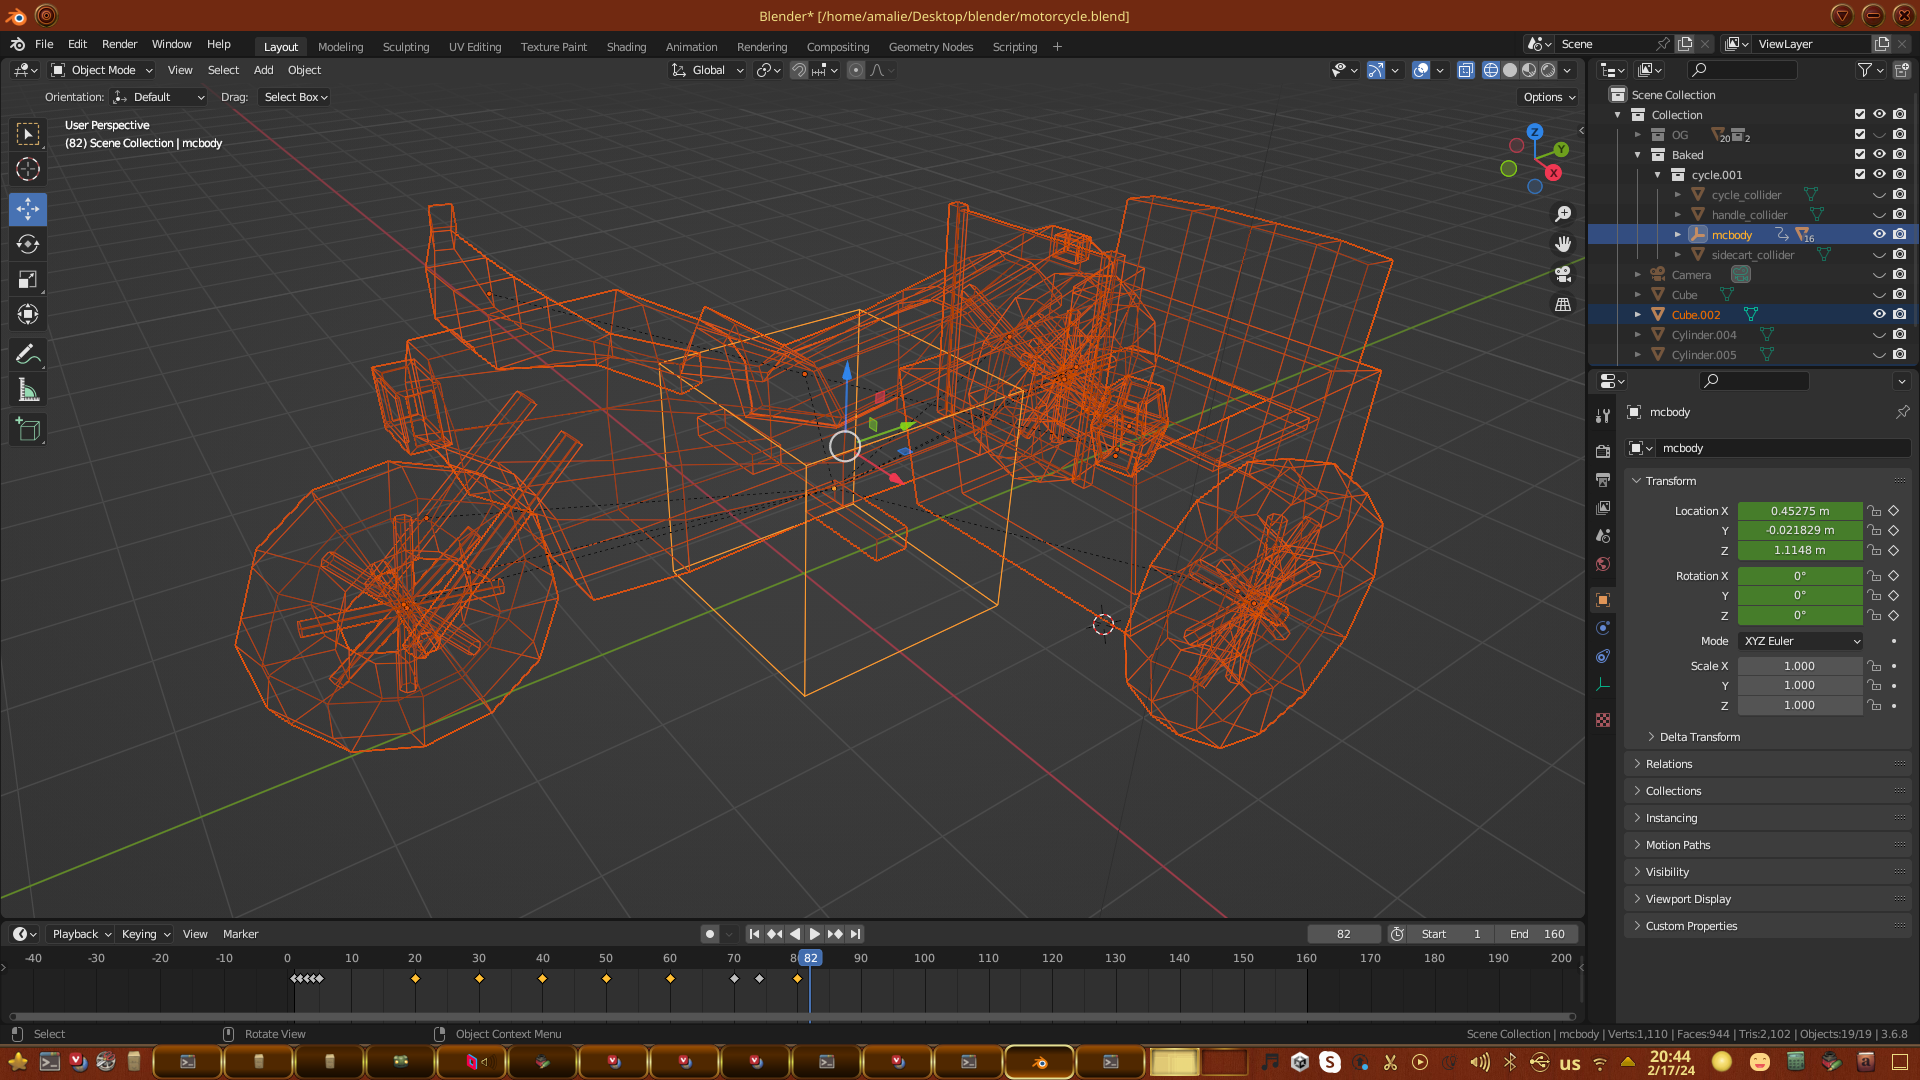The width and height of the screenshot is (1920, 1080).
Task: Toggle Cube.002 viewport visibility eye
Action: point(1879,314)
